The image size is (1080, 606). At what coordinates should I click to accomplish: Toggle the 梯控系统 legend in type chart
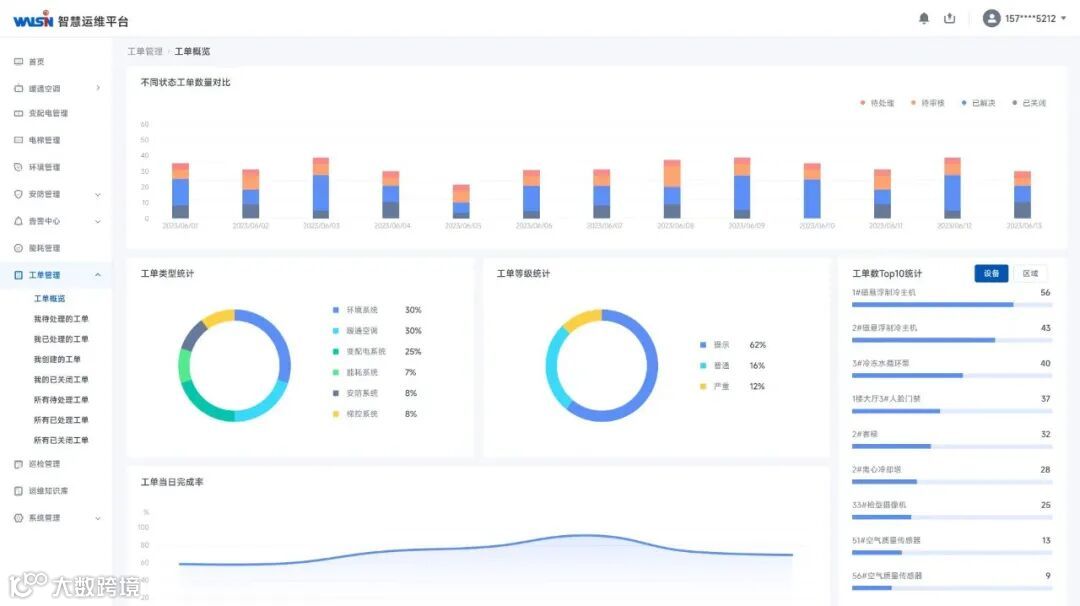[355, 414]
